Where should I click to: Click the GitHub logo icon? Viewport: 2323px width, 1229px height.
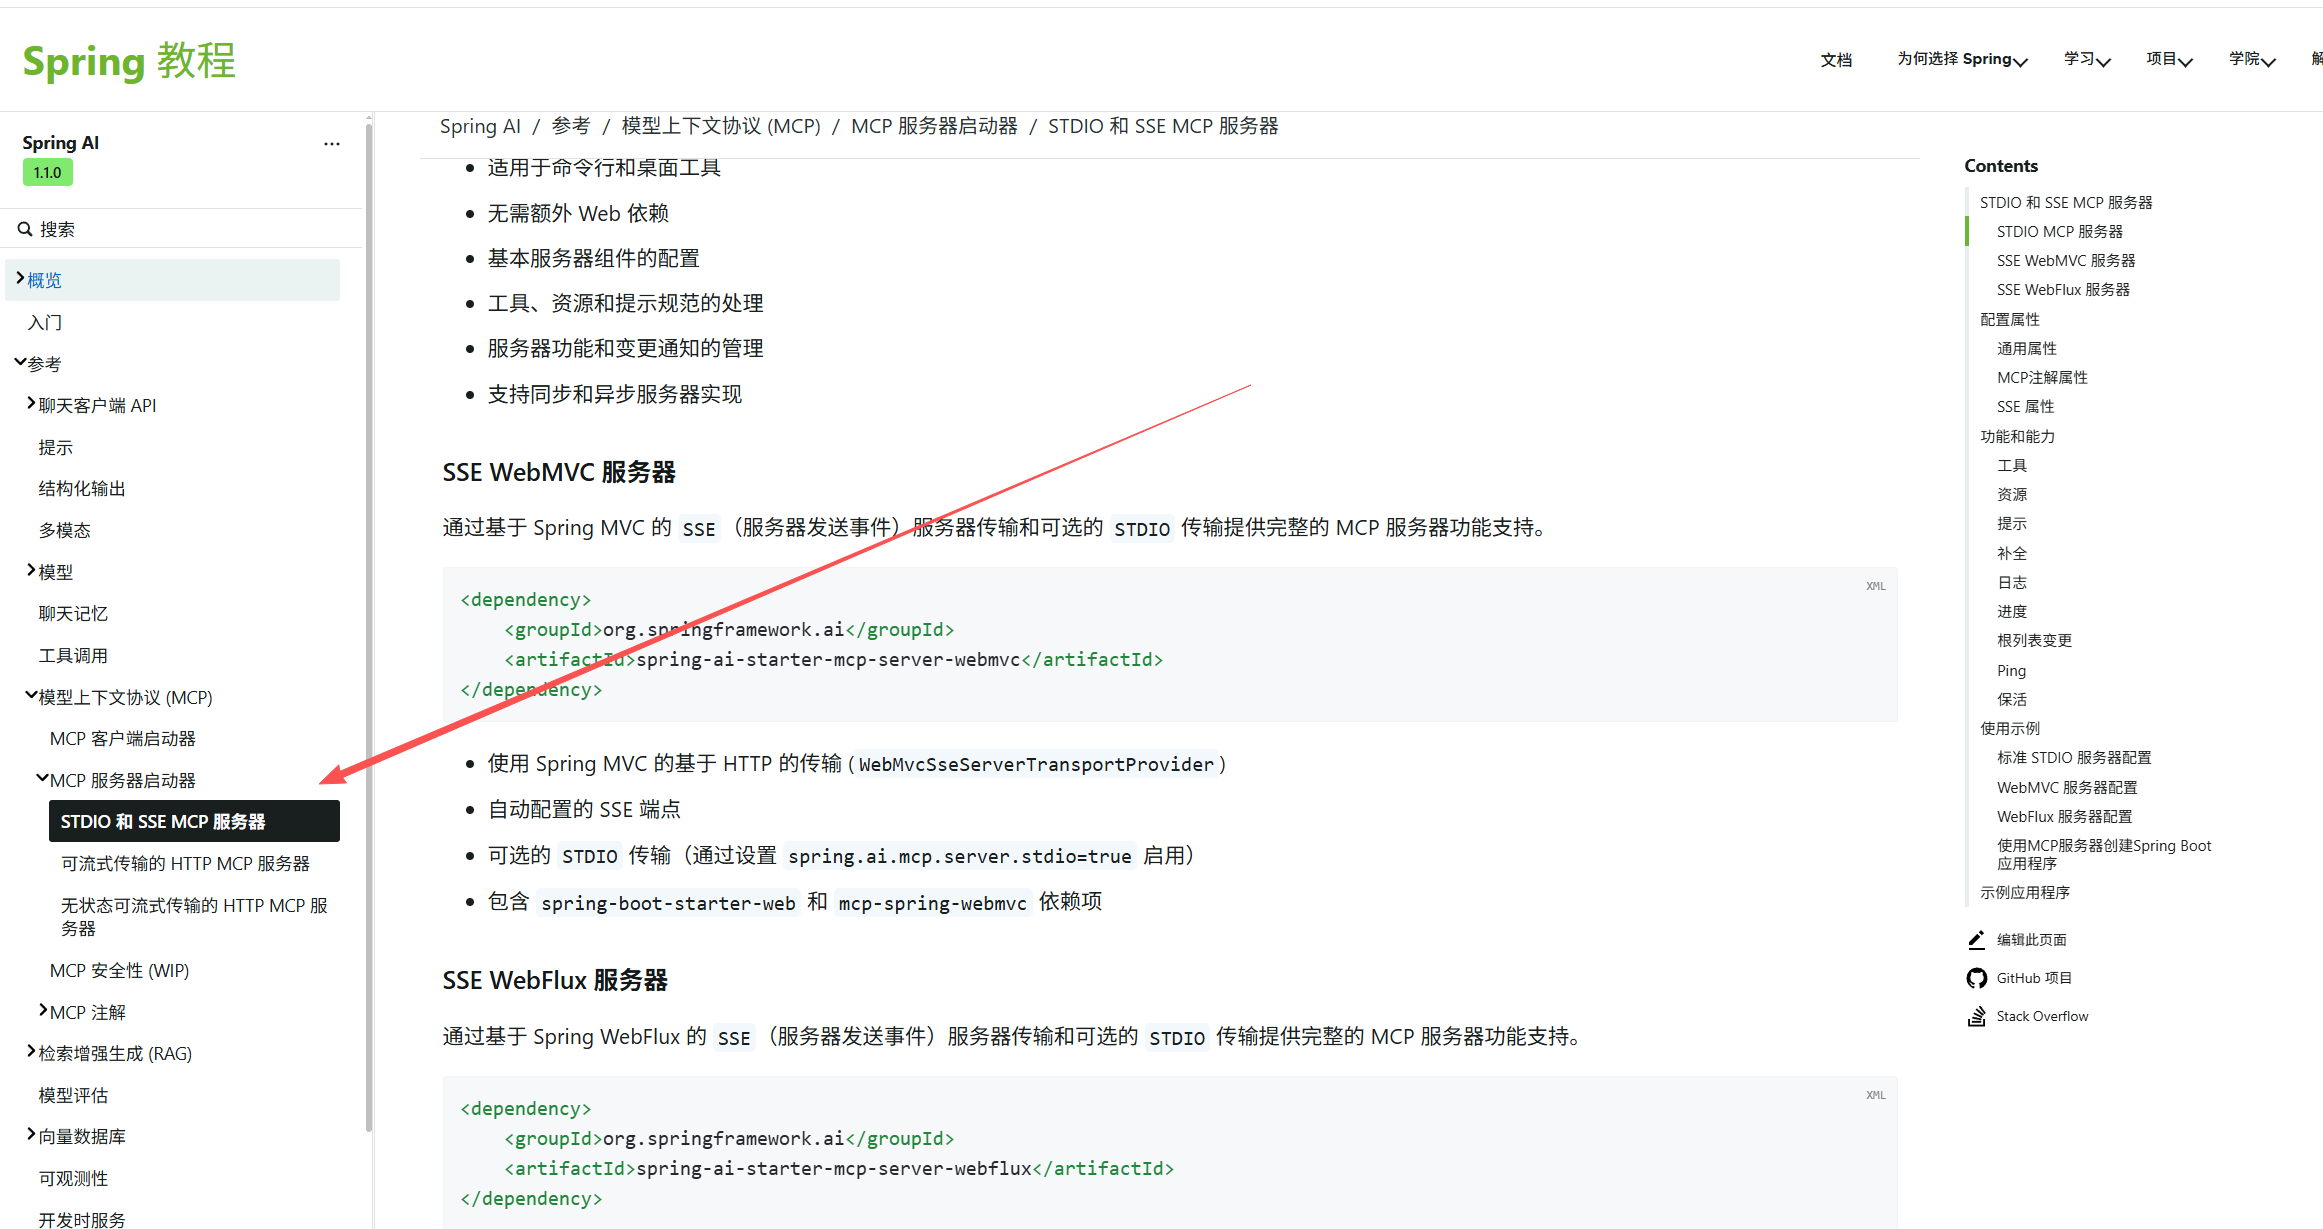[x=1976, y=978]
